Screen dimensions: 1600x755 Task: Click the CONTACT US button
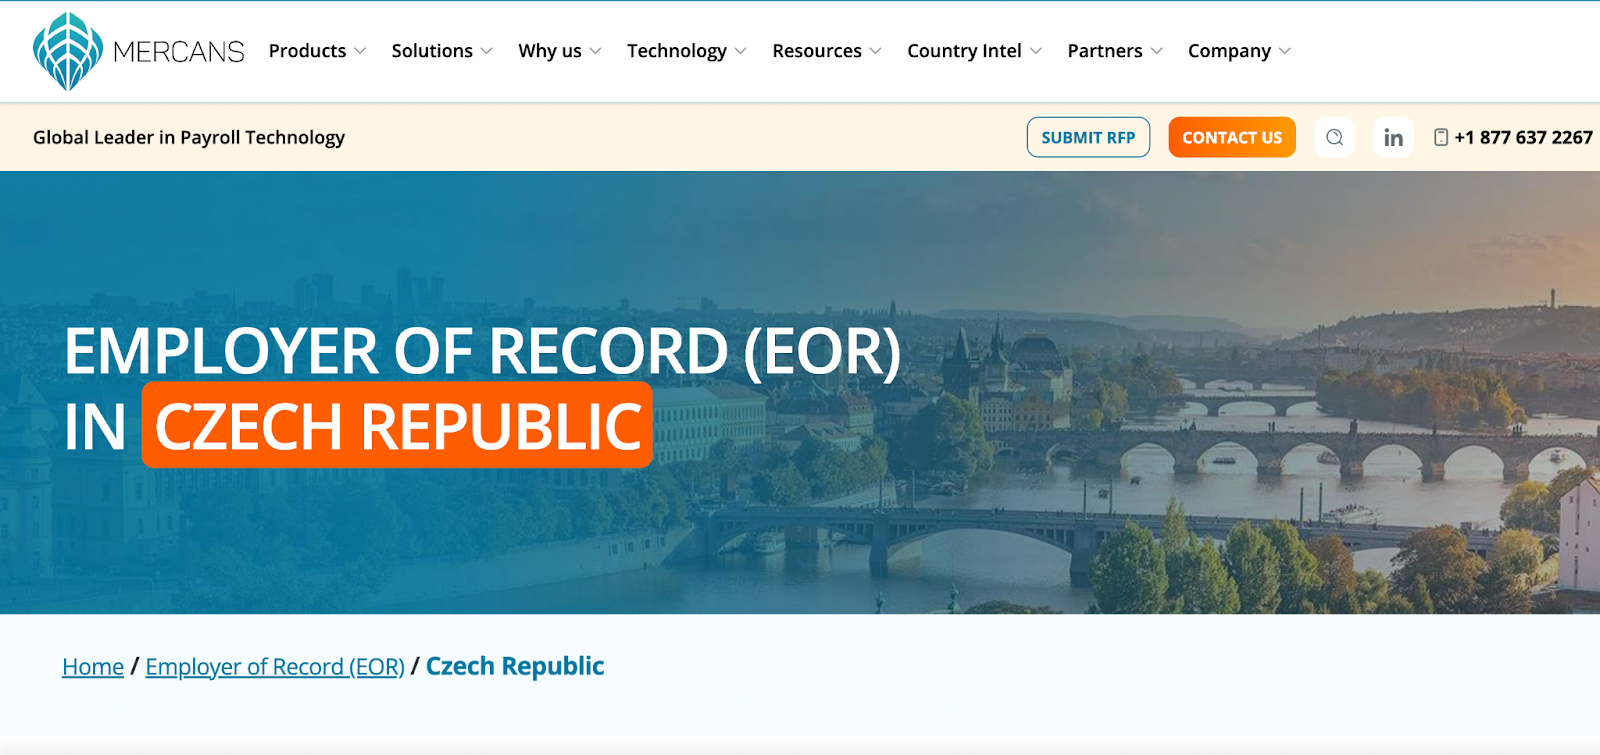pyautogui.click(x=1231, y=137)
